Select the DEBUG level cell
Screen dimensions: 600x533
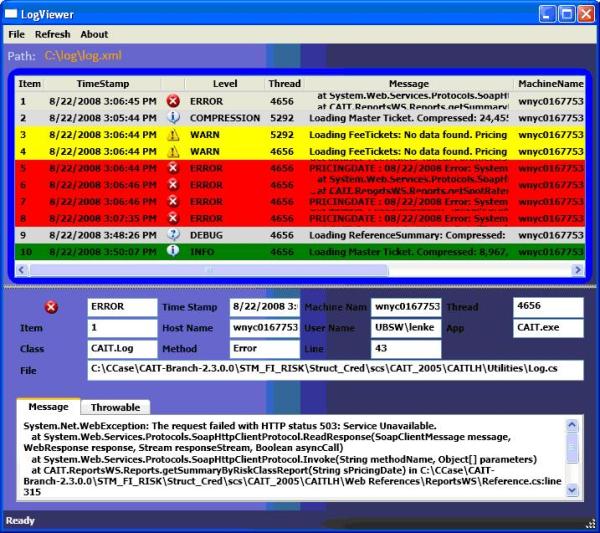click(x=206, y=235)
